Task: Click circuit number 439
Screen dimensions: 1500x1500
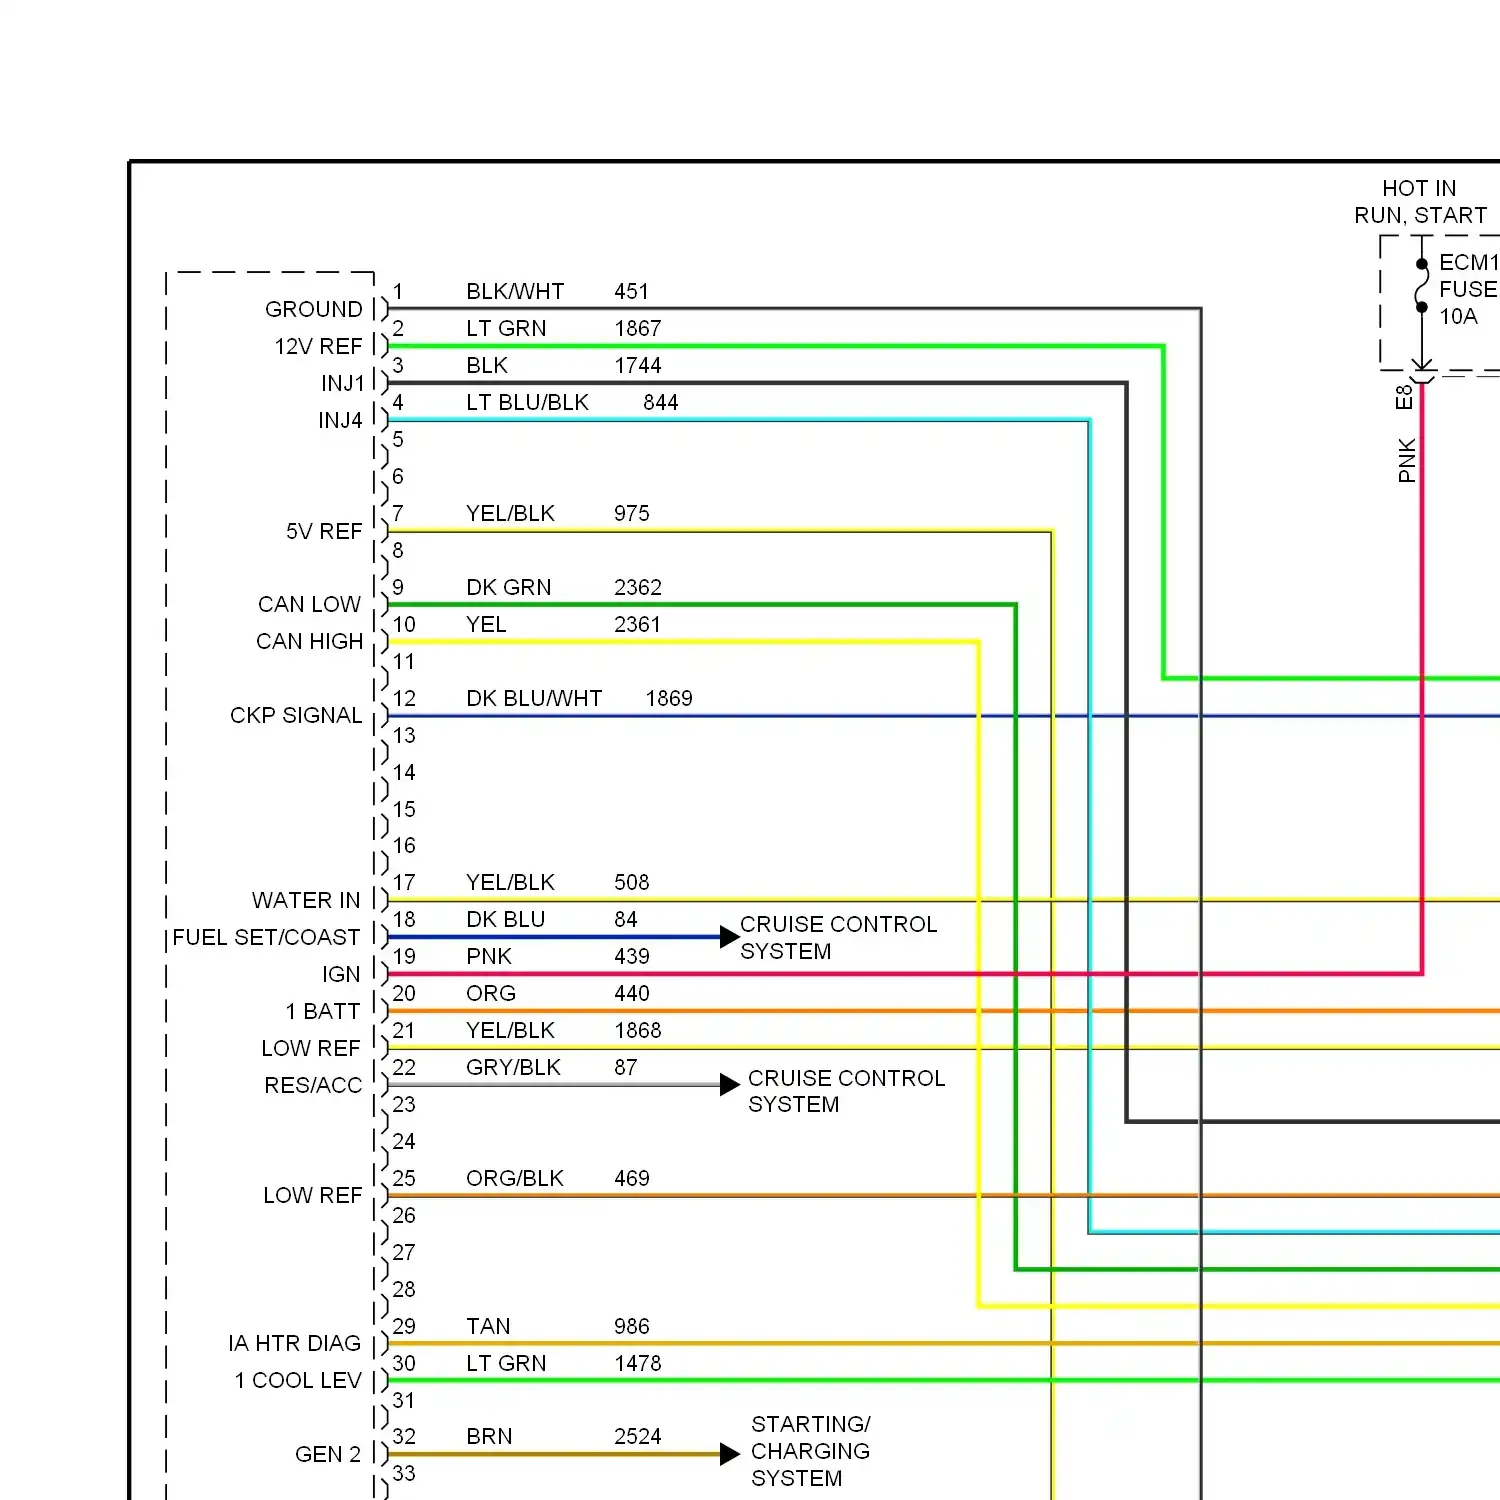Action: (x=632, y=957)
